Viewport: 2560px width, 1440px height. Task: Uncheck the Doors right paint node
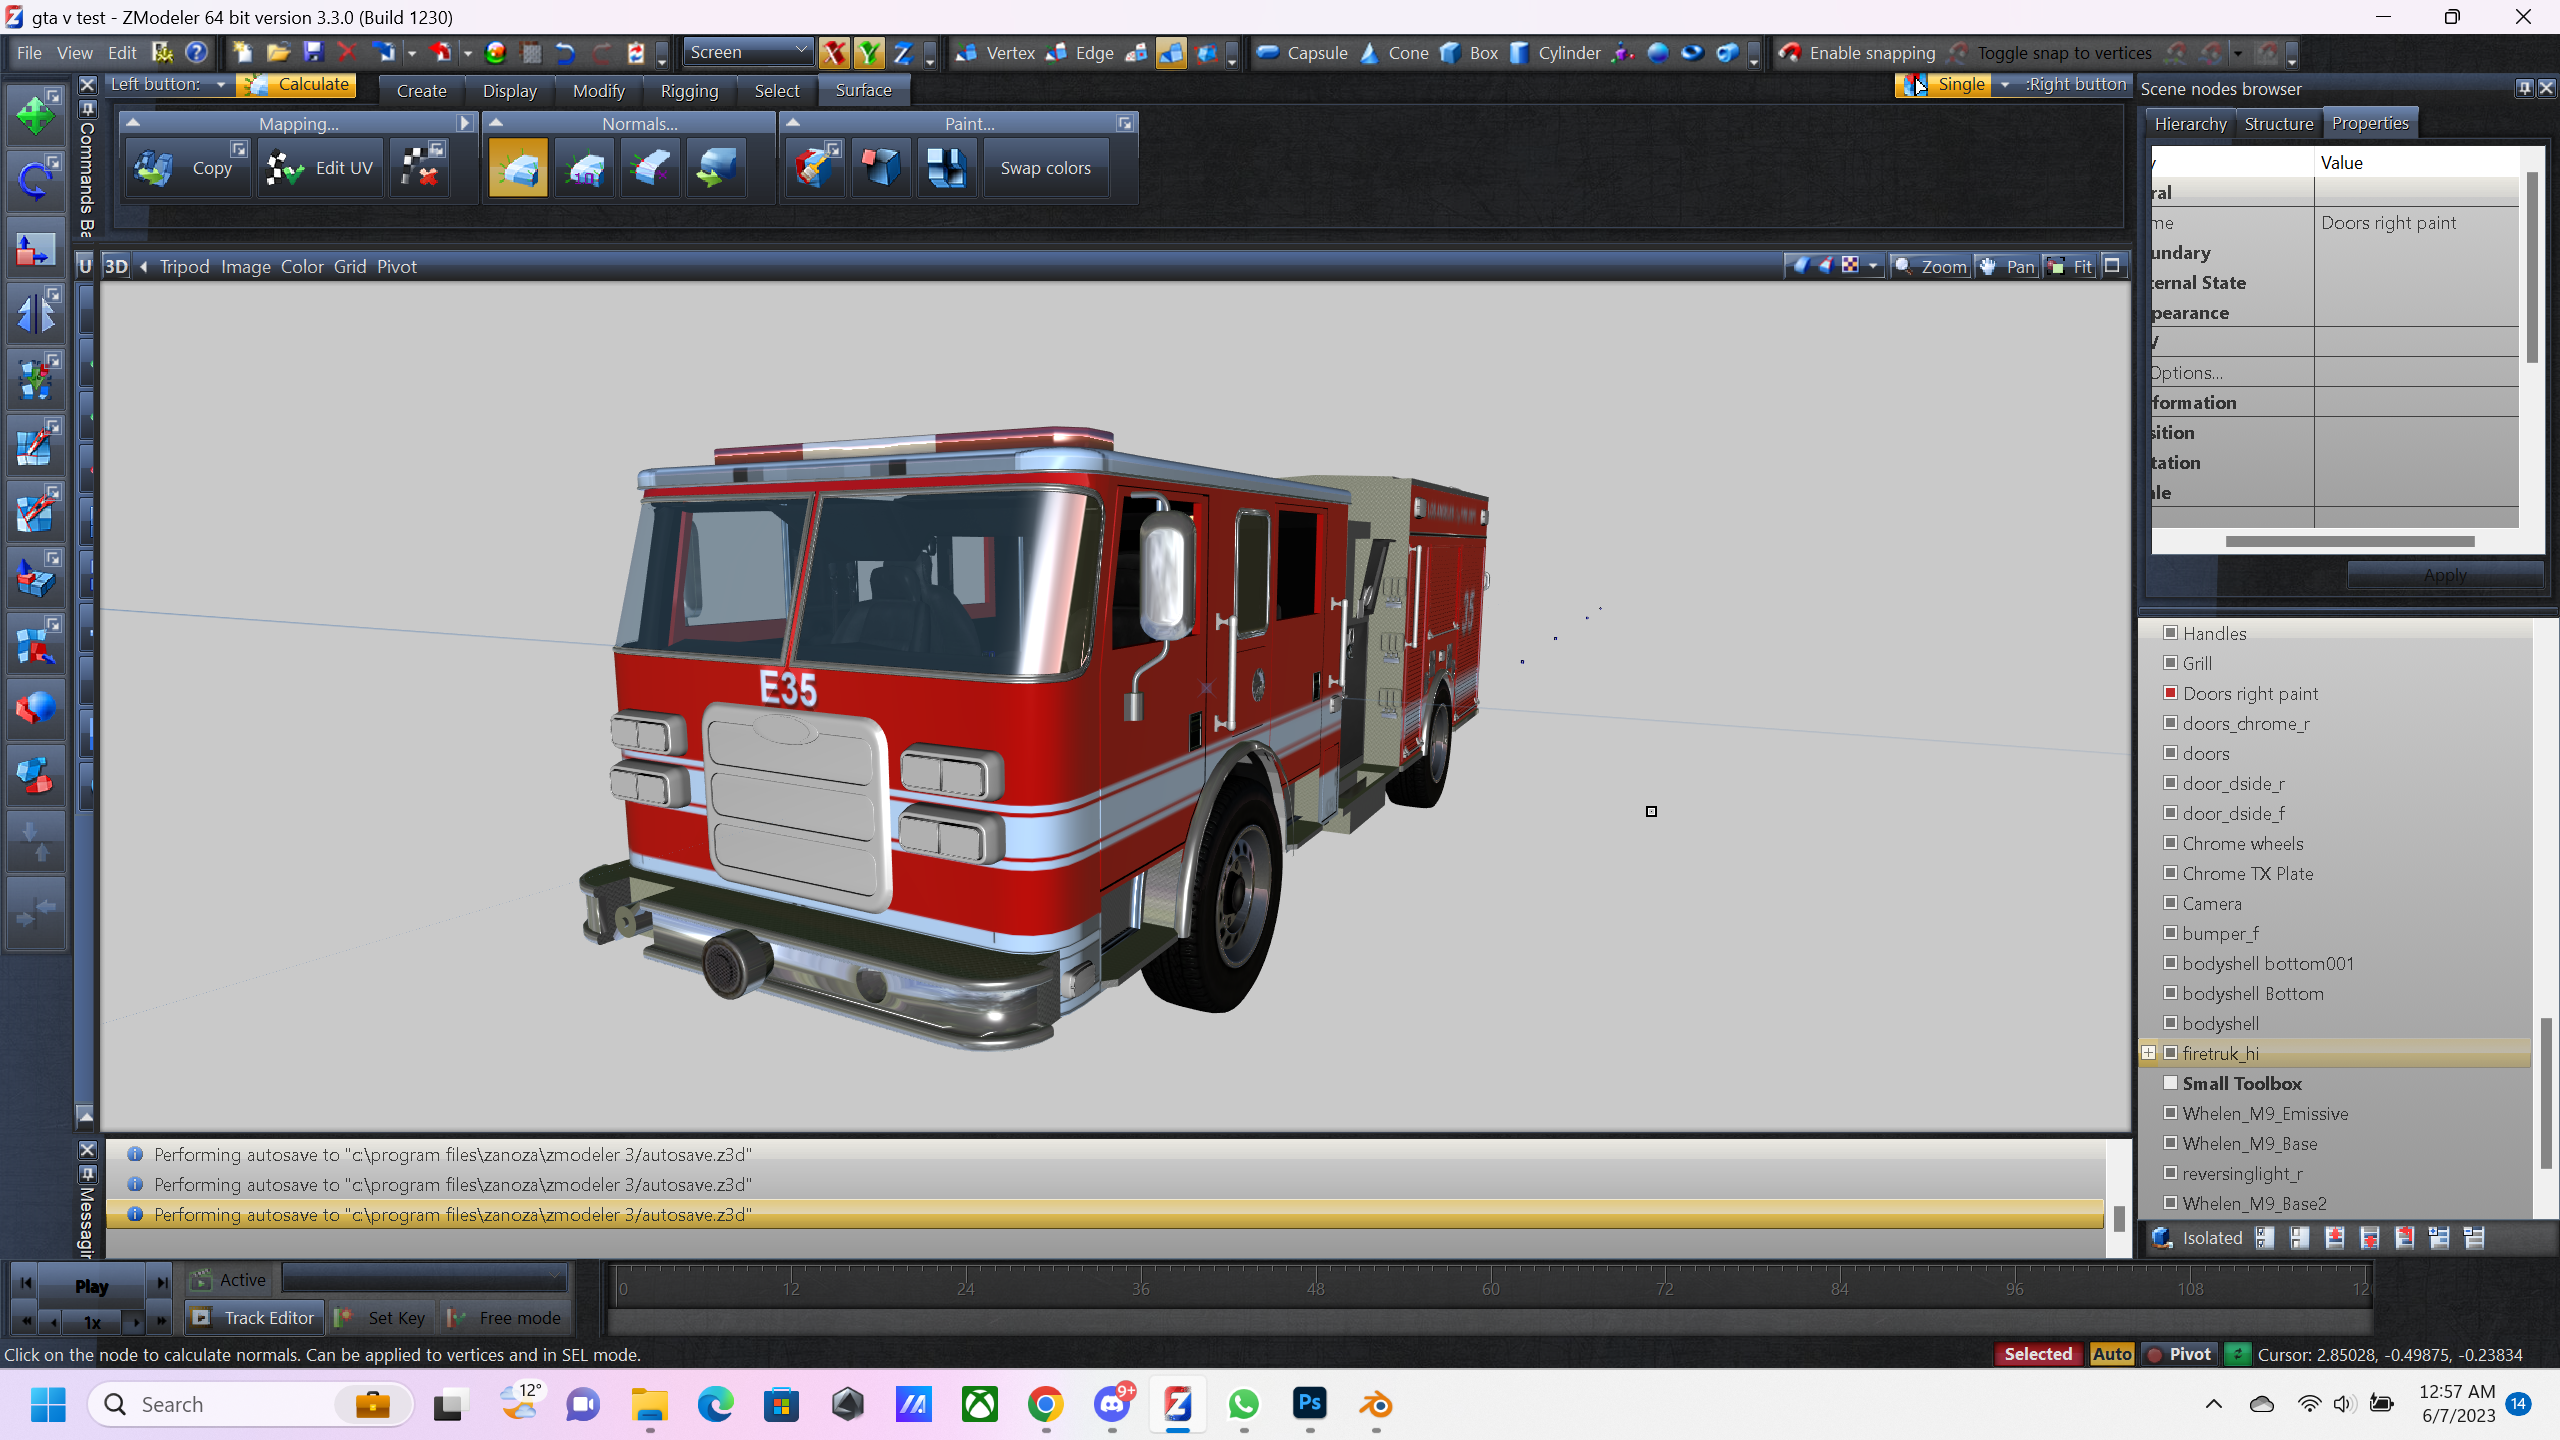point(2170,693)
